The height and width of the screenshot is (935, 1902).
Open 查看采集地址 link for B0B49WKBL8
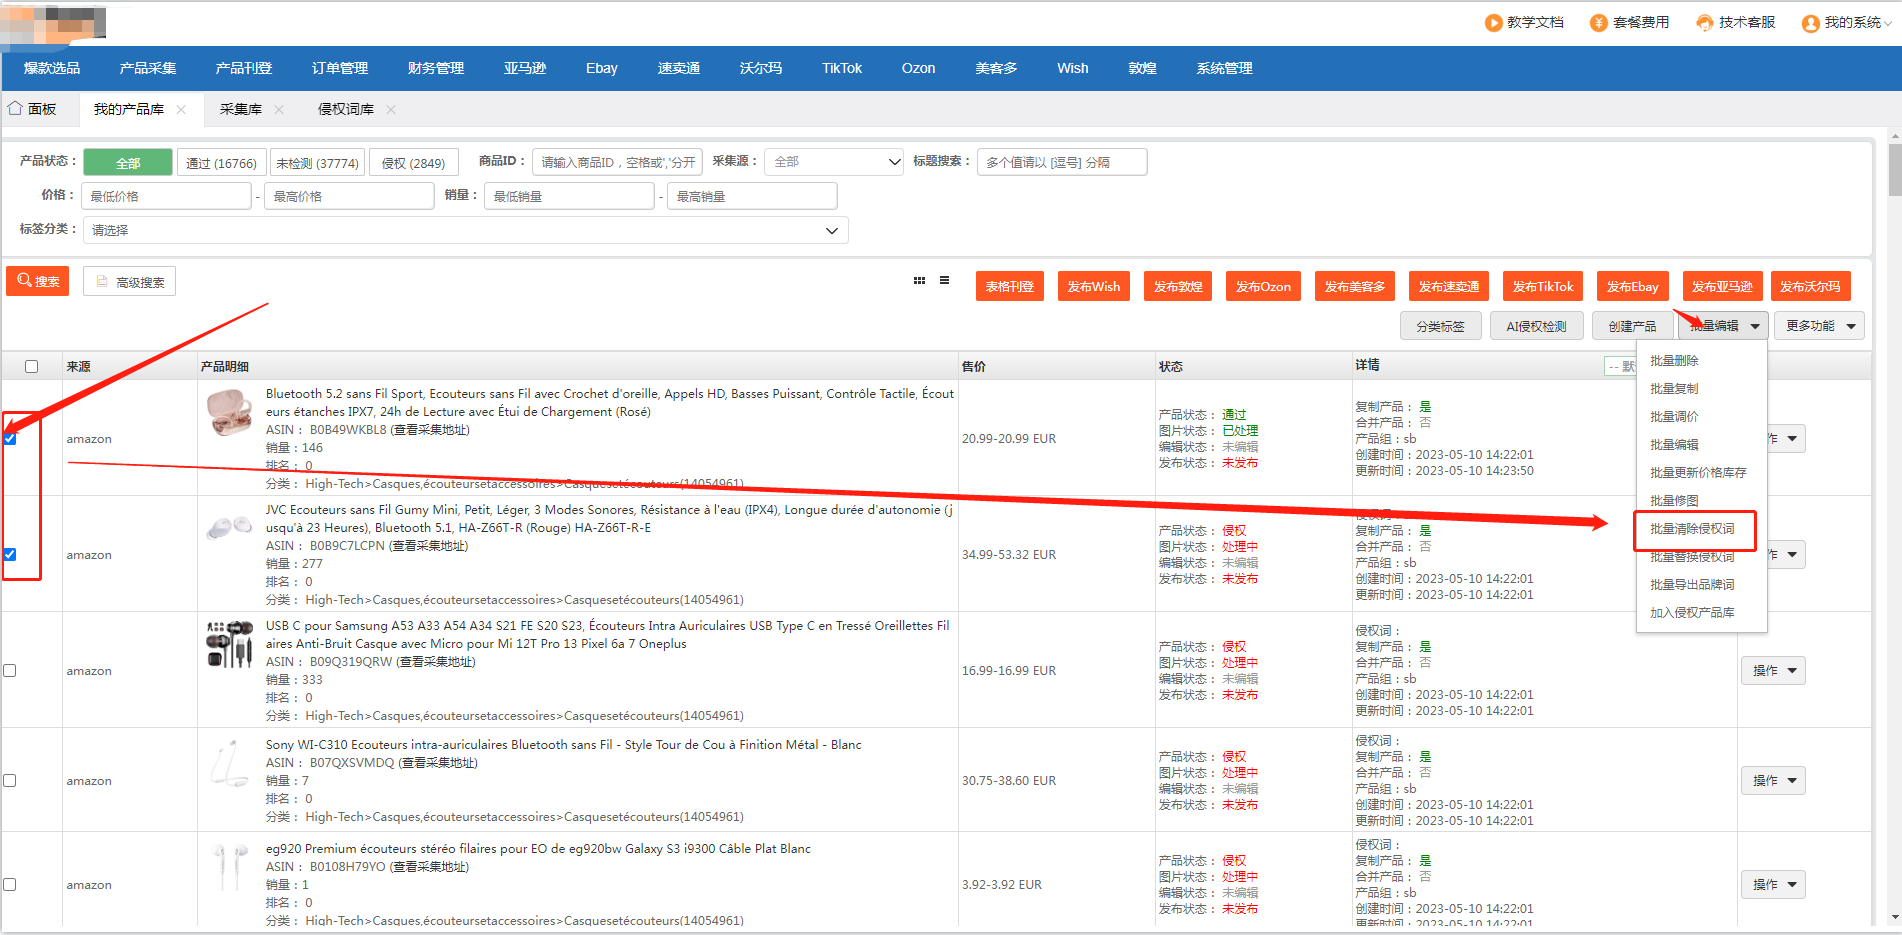pyautogui.click(x=430, y=430)
